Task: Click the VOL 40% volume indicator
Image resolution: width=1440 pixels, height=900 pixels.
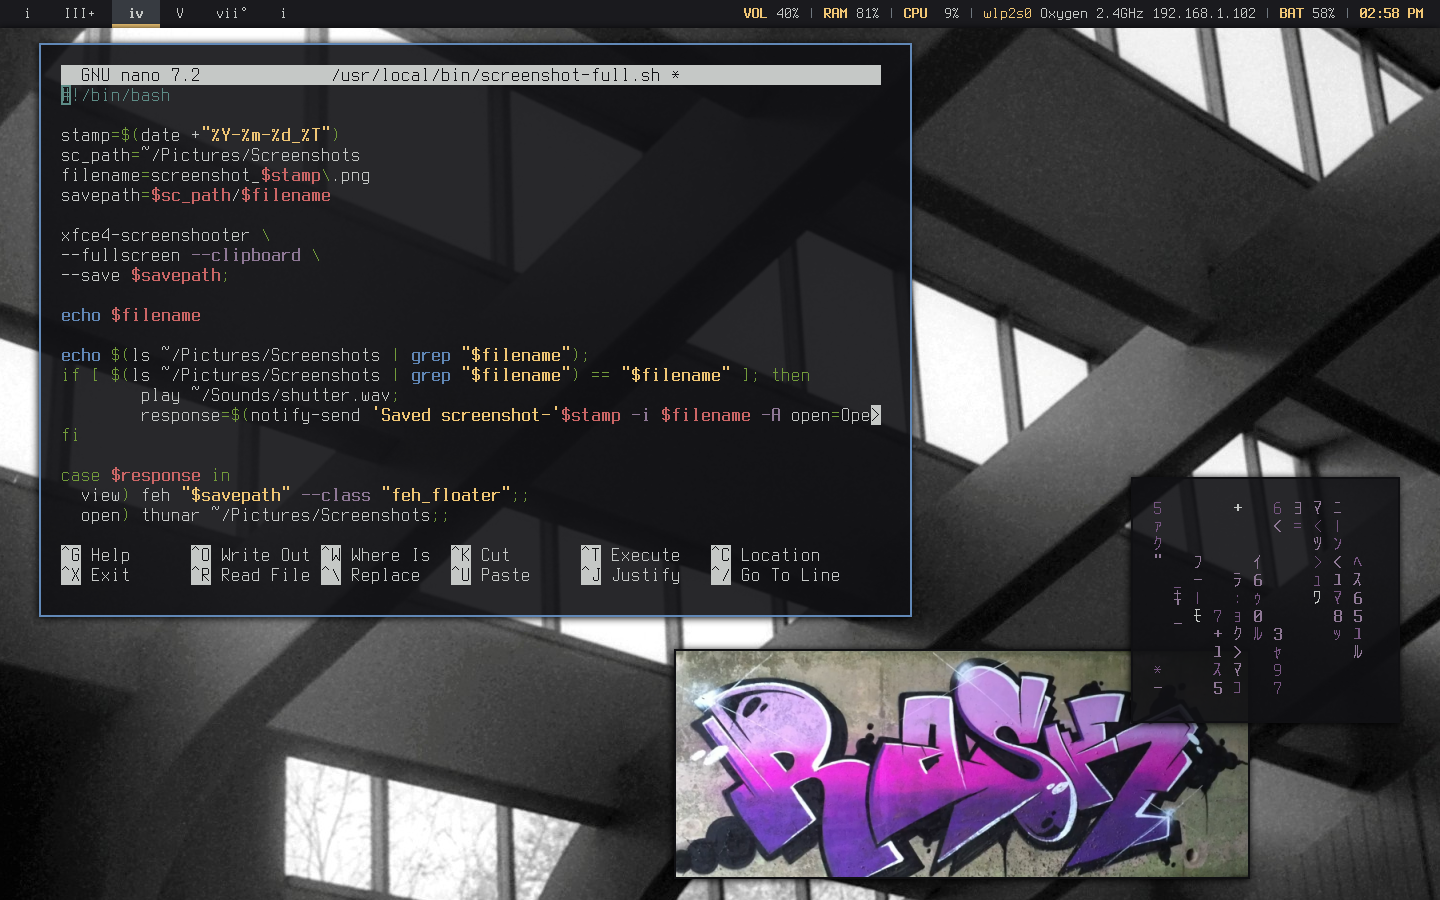Action: click(771, 13)
